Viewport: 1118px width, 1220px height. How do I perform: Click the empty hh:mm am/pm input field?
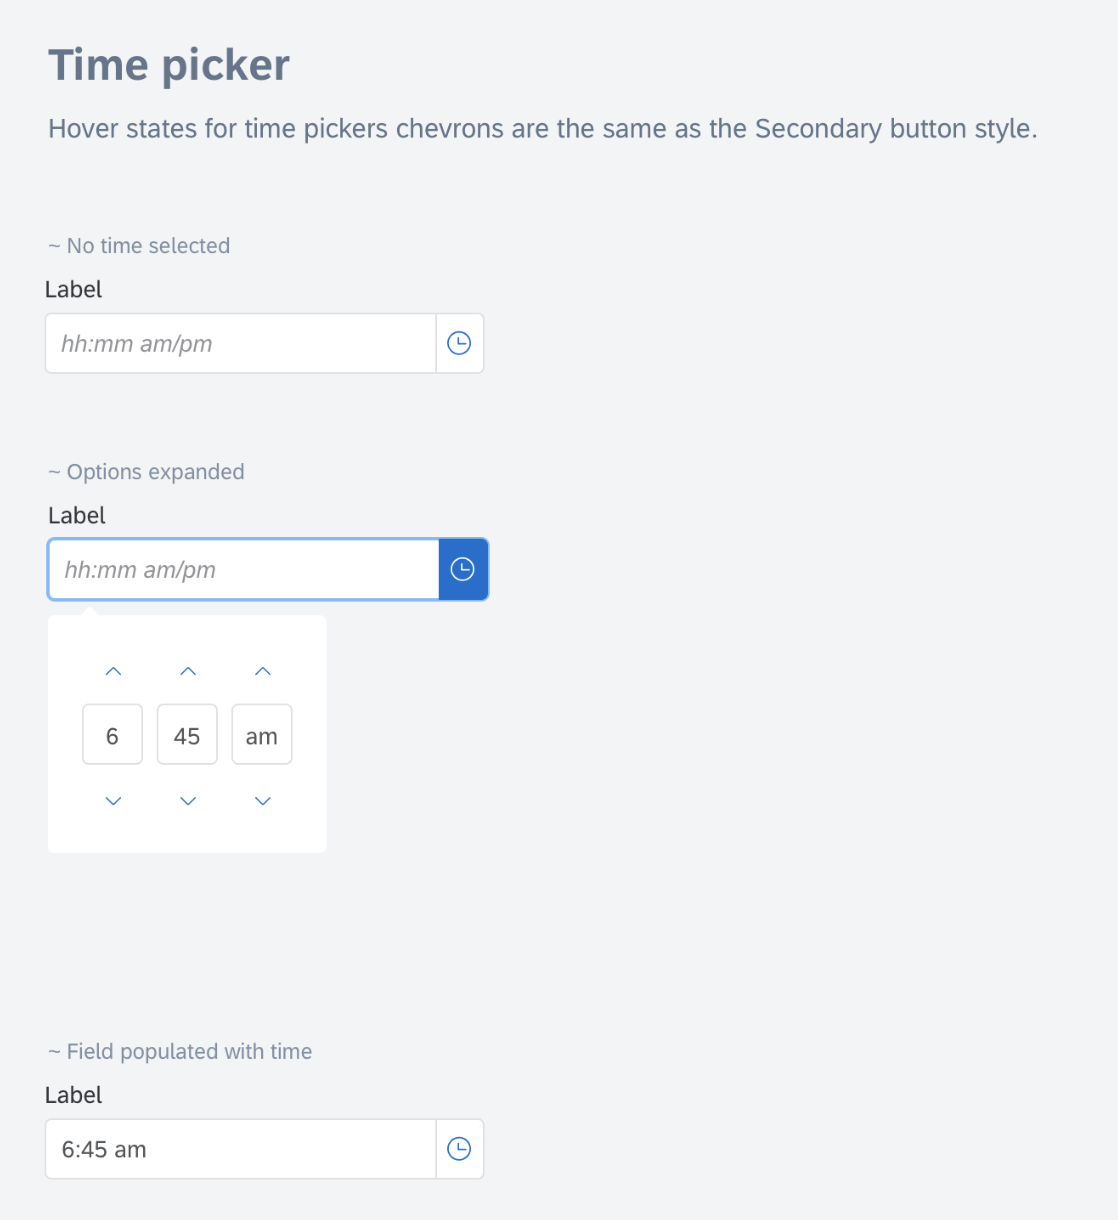[240, 343]
